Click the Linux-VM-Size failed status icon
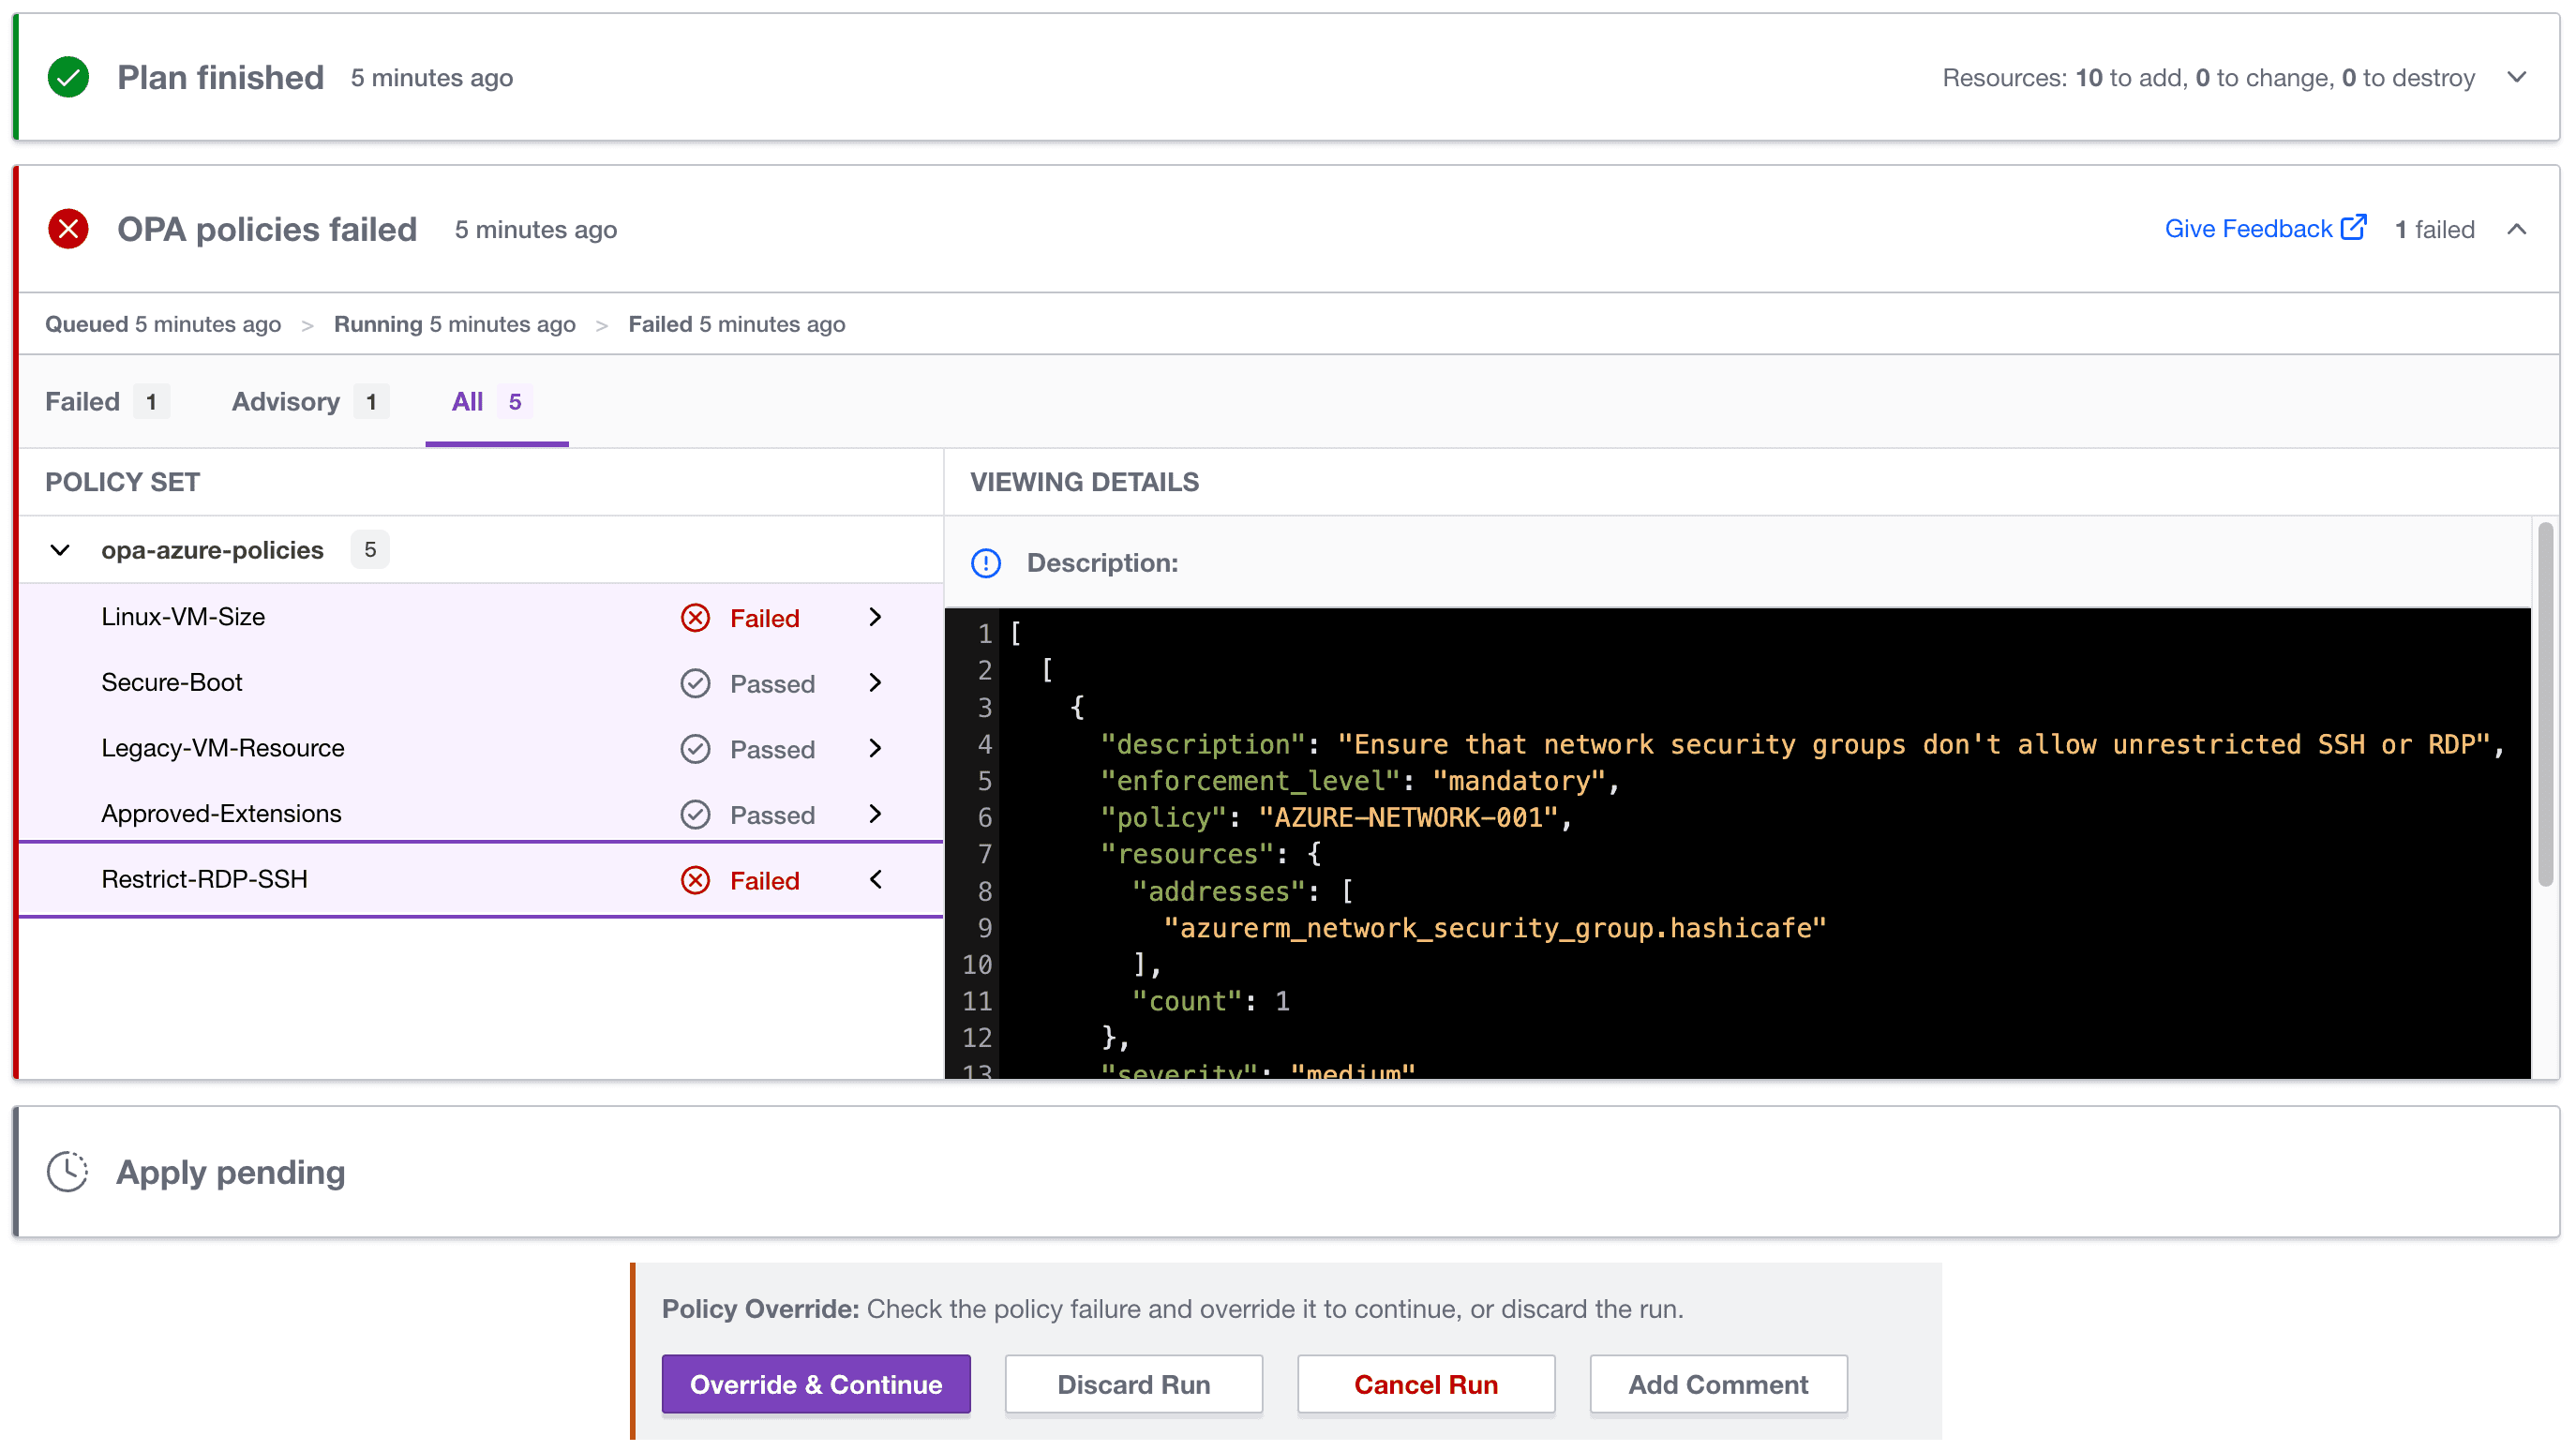 tap(695, 618)
